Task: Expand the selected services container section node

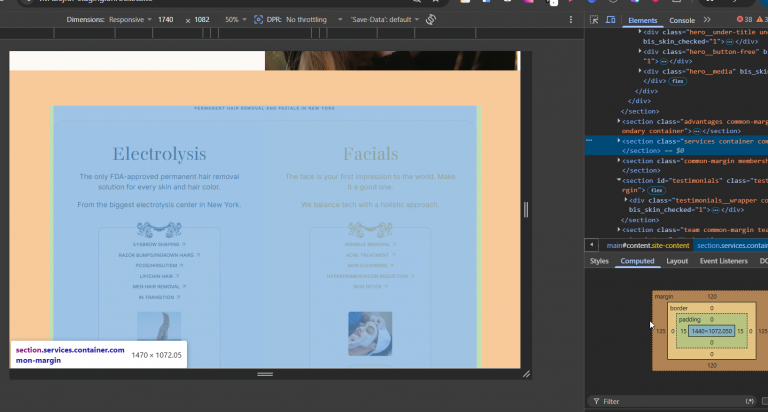Action: 619,141
